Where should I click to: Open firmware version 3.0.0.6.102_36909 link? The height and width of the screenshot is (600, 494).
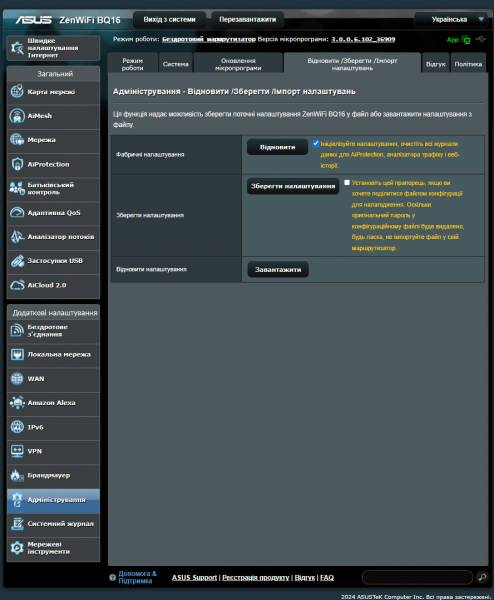[x=363, y=39]
